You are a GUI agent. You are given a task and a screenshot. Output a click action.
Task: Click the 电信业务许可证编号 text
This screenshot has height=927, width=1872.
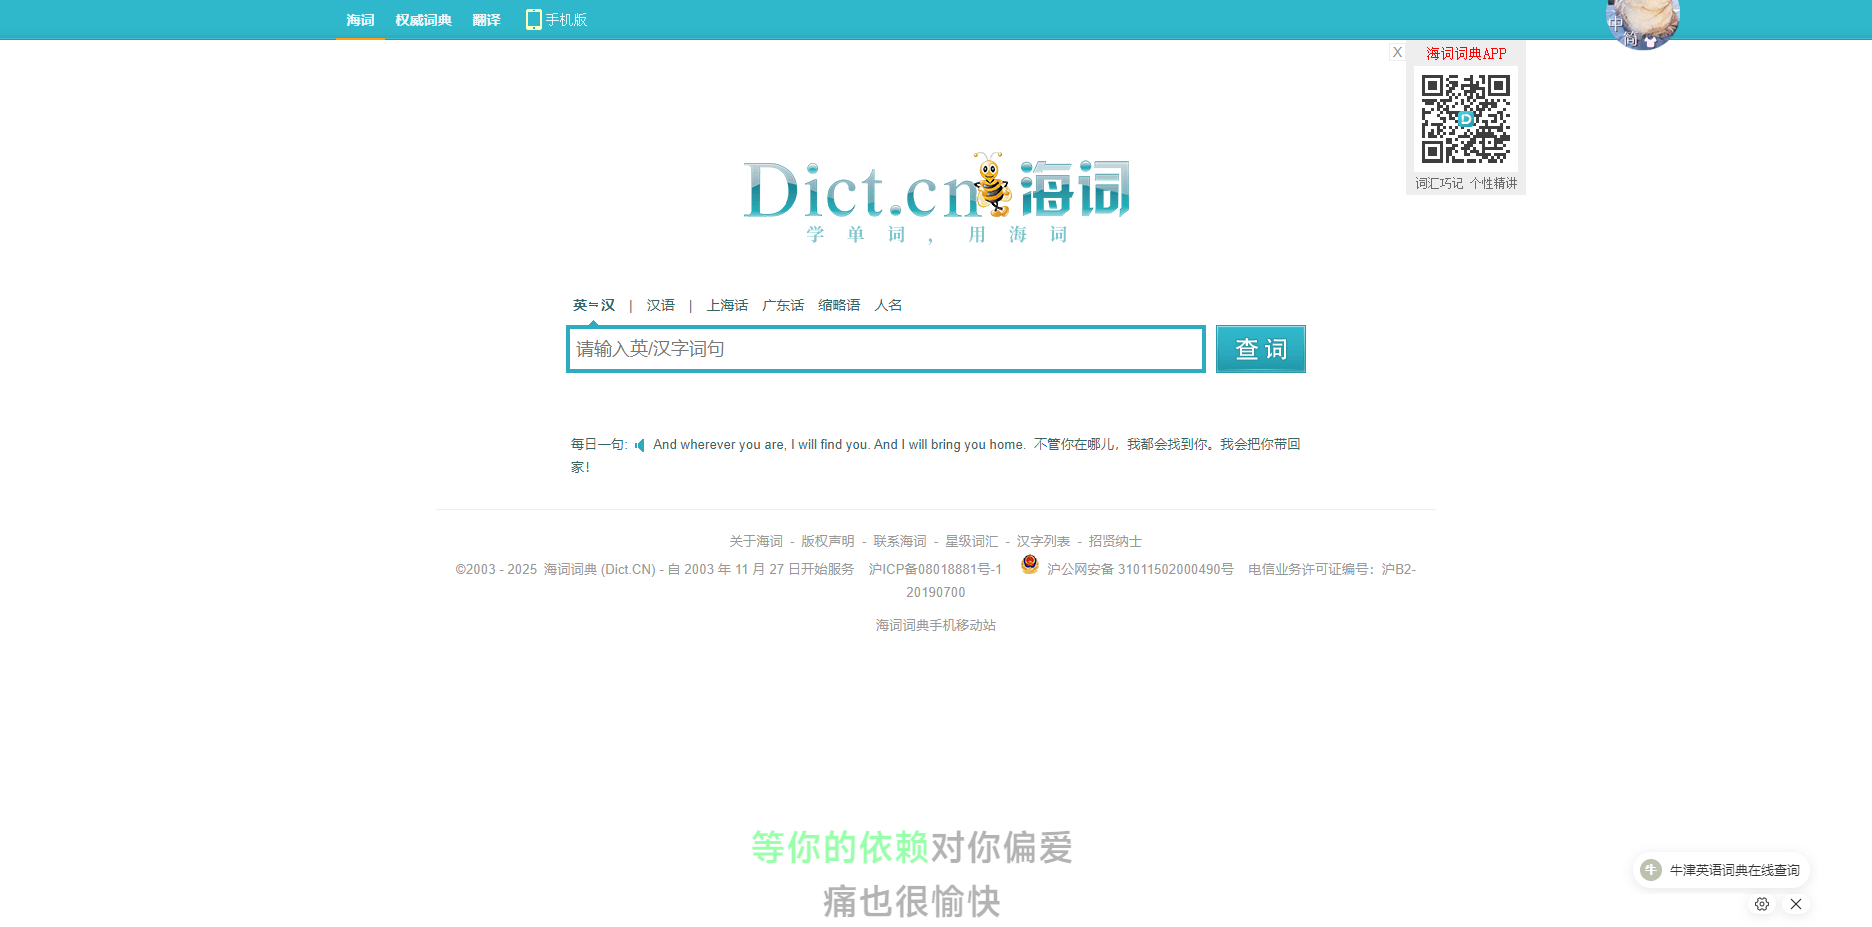[x=1314, y=569]
